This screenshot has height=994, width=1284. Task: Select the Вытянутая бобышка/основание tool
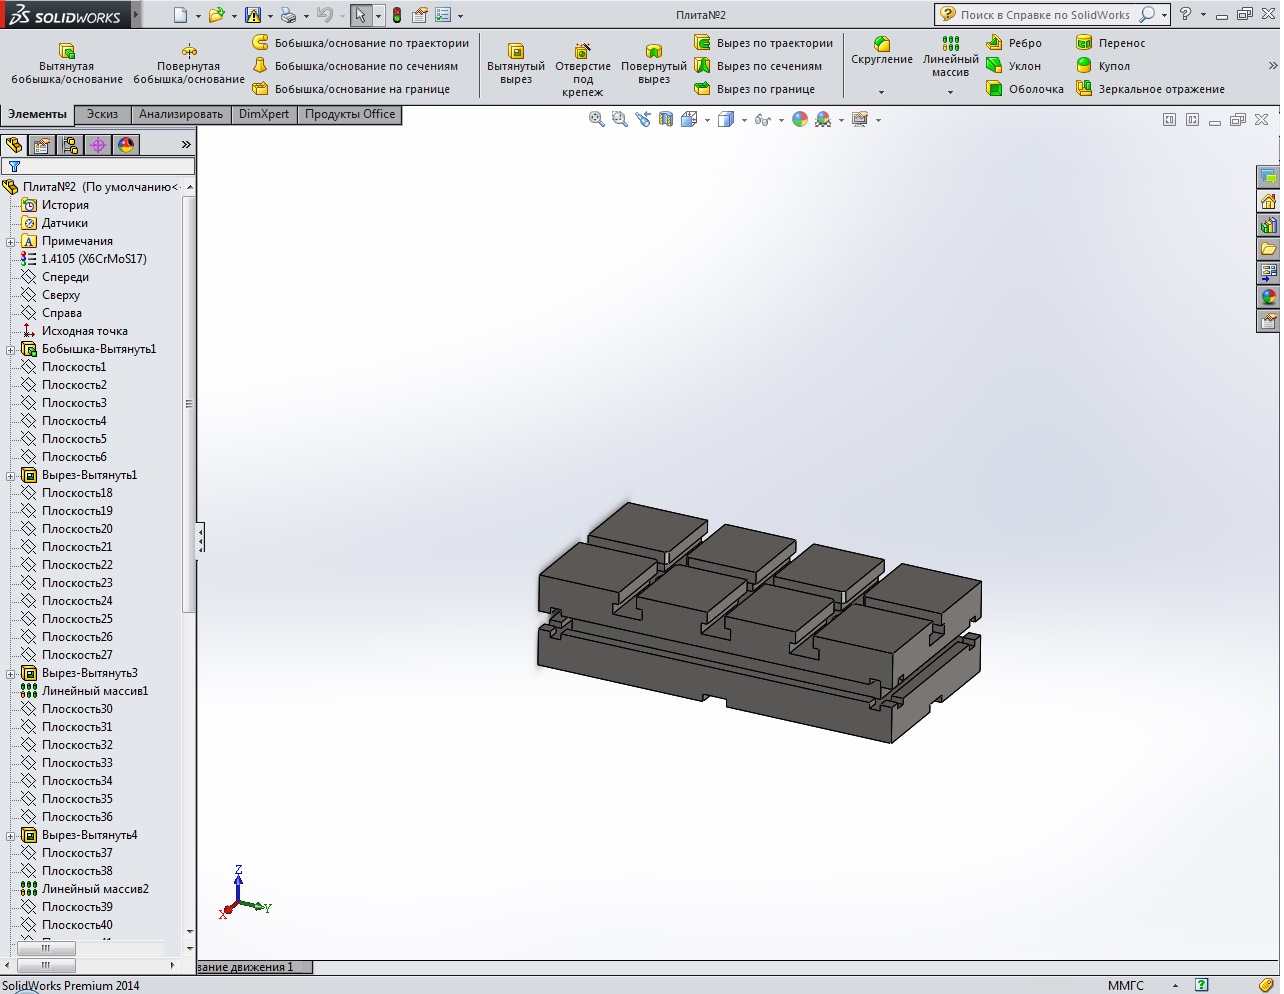click(x=67, y=64)
